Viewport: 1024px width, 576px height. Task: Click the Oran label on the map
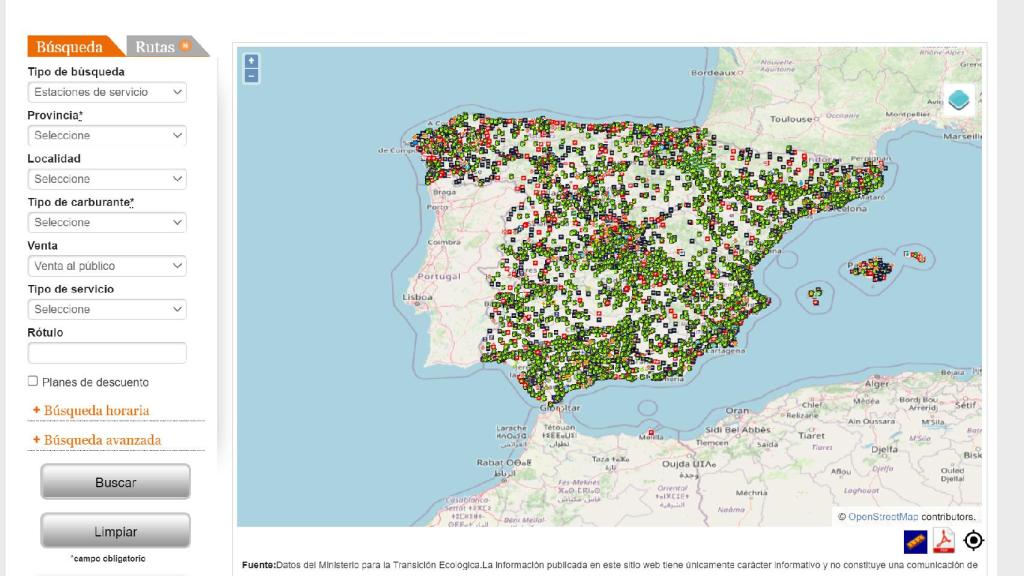click(x=737, y=411)
